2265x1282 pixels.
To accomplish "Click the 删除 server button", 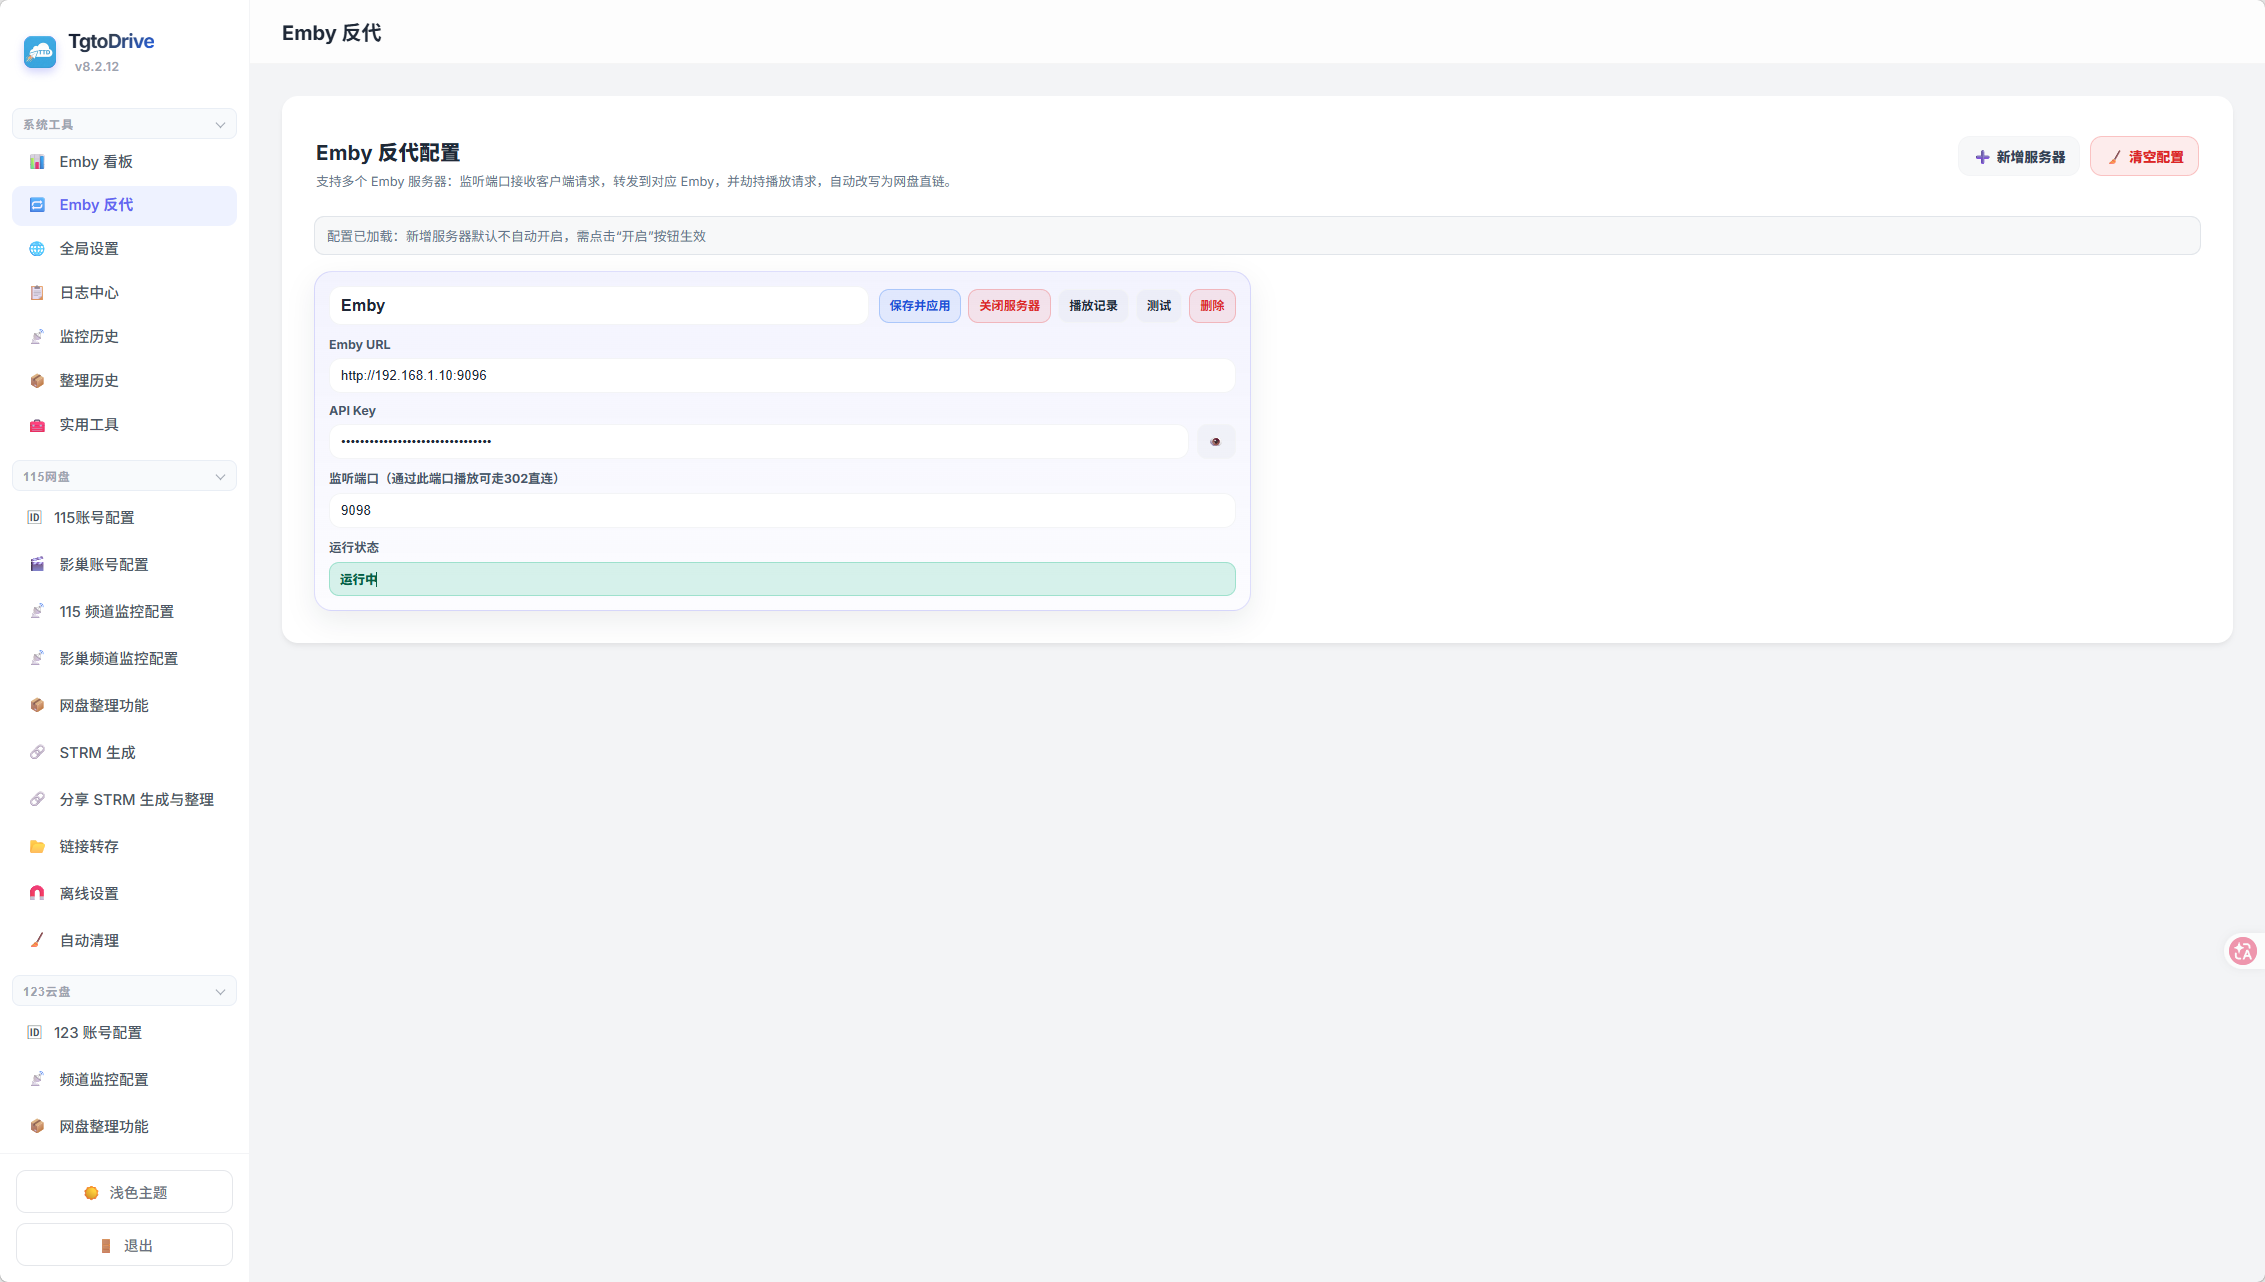I will click(1212, 306).
